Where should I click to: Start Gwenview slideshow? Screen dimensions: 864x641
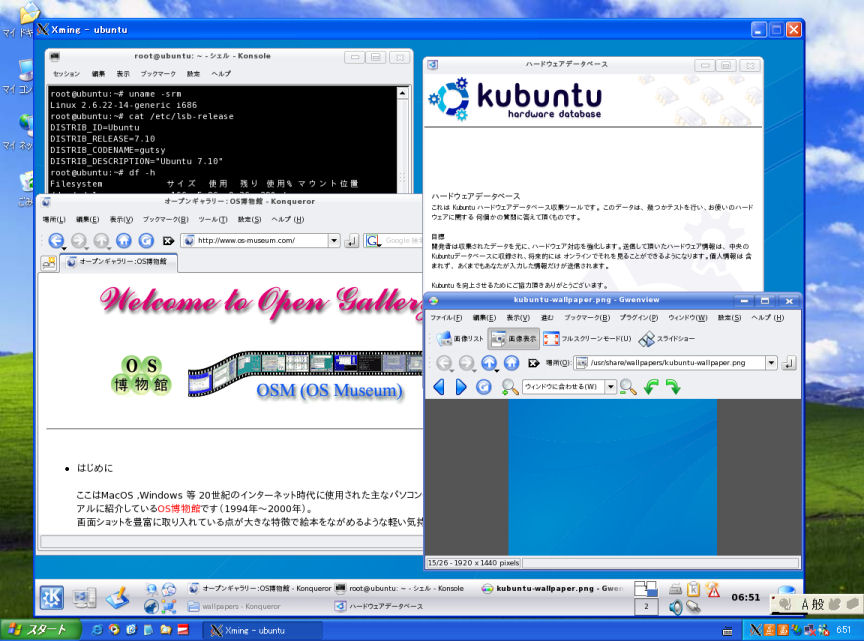pyautogui.click(x=667, y=338)
